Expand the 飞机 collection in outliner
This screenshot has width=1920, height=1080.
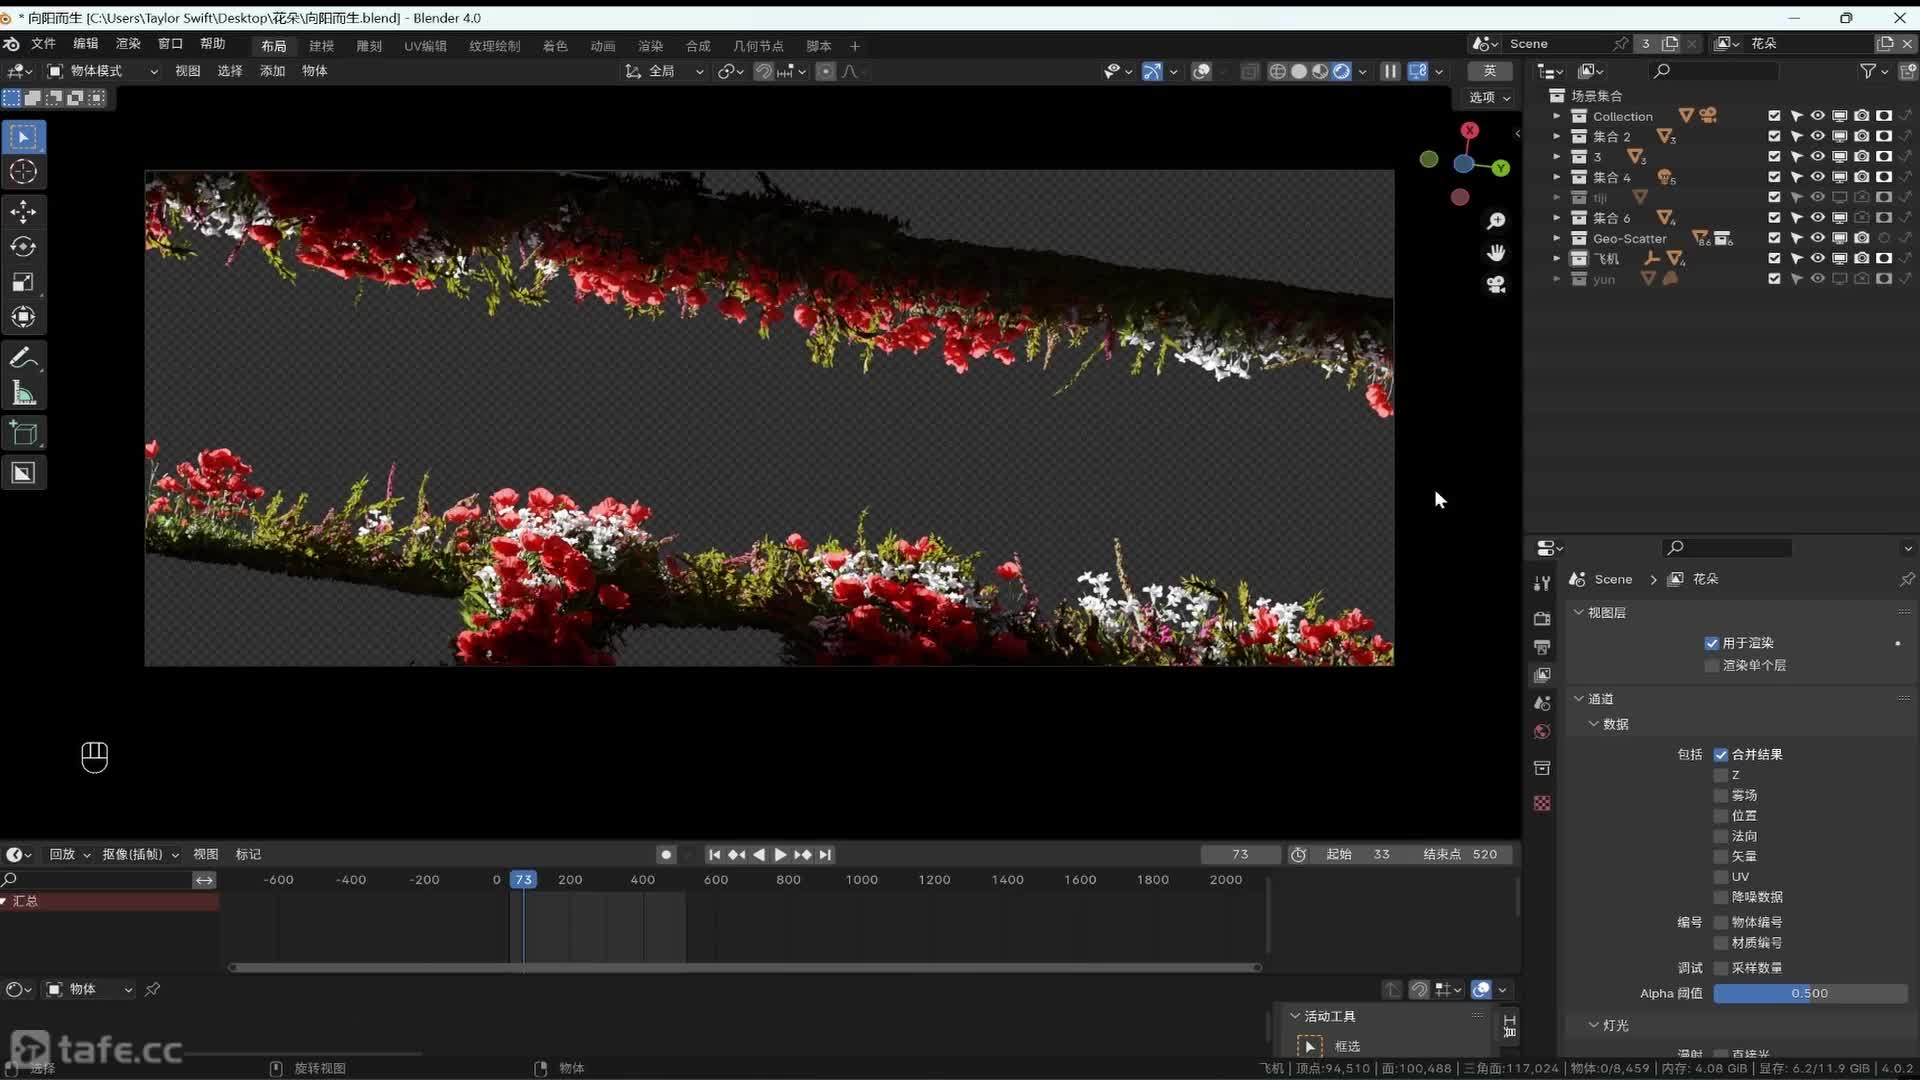coord(1556,259)
